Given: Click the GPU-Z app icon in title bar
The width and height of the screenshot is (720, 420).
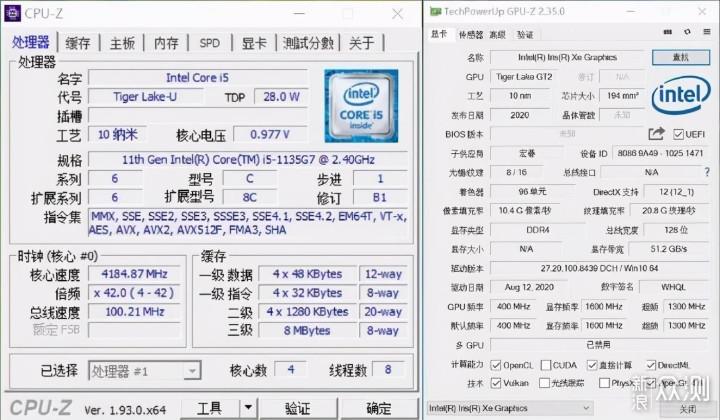Looking at the screenshot, I should pyautogui.click(x=435, y=11).
